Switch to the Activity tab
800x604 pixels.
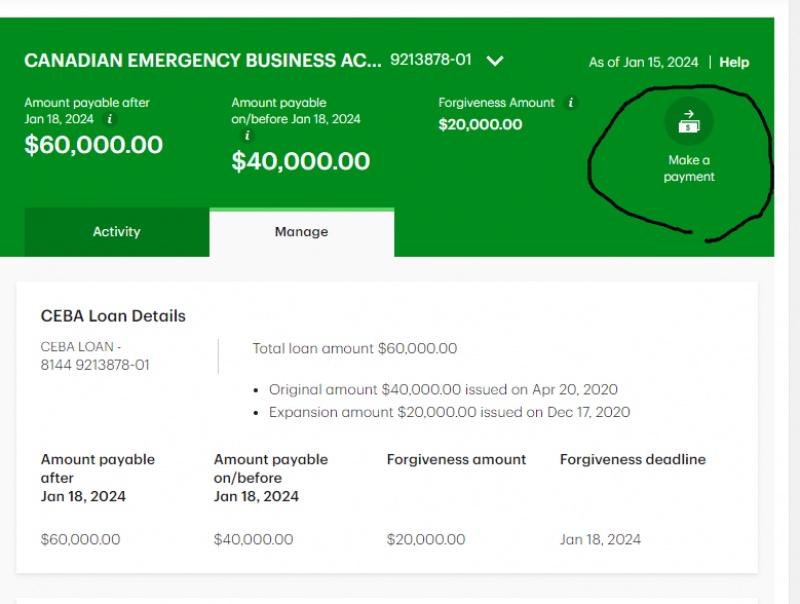(117, 232)
